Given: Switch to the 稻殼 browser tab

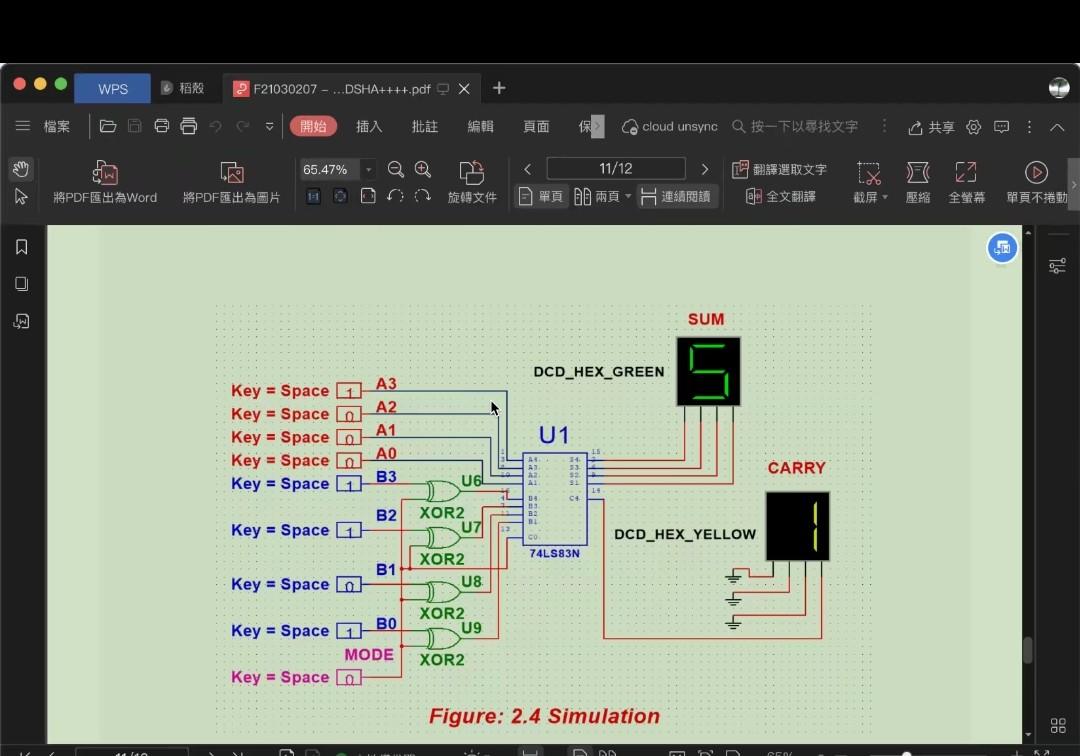Looking at the screenshot, I should (185, 88).
